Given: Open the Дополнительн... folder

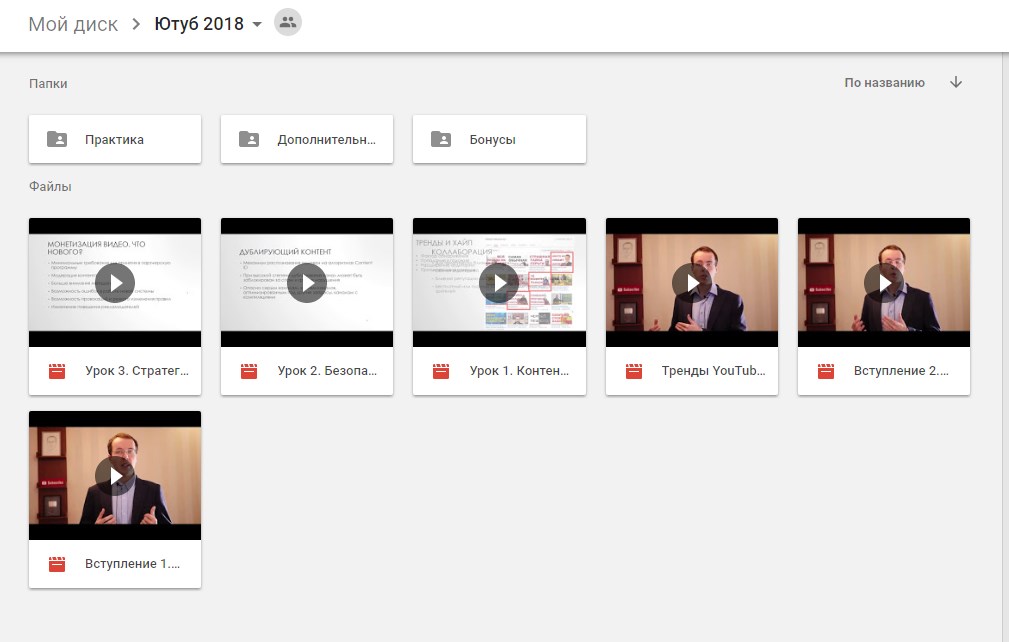Looking at the screenshot, I should pyautogui.click(x=307, y=140).
